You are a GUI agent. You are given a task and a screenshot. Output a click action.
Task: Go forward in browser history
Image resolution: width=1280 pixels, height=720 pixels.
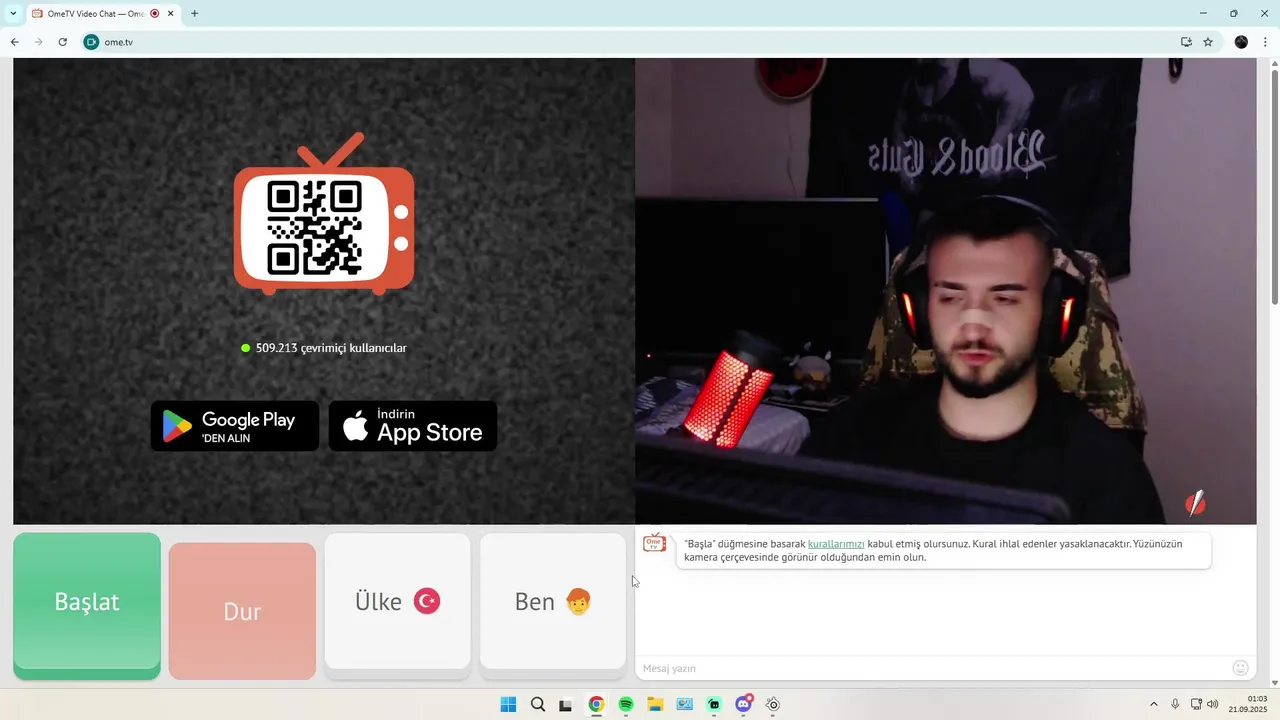38,42
